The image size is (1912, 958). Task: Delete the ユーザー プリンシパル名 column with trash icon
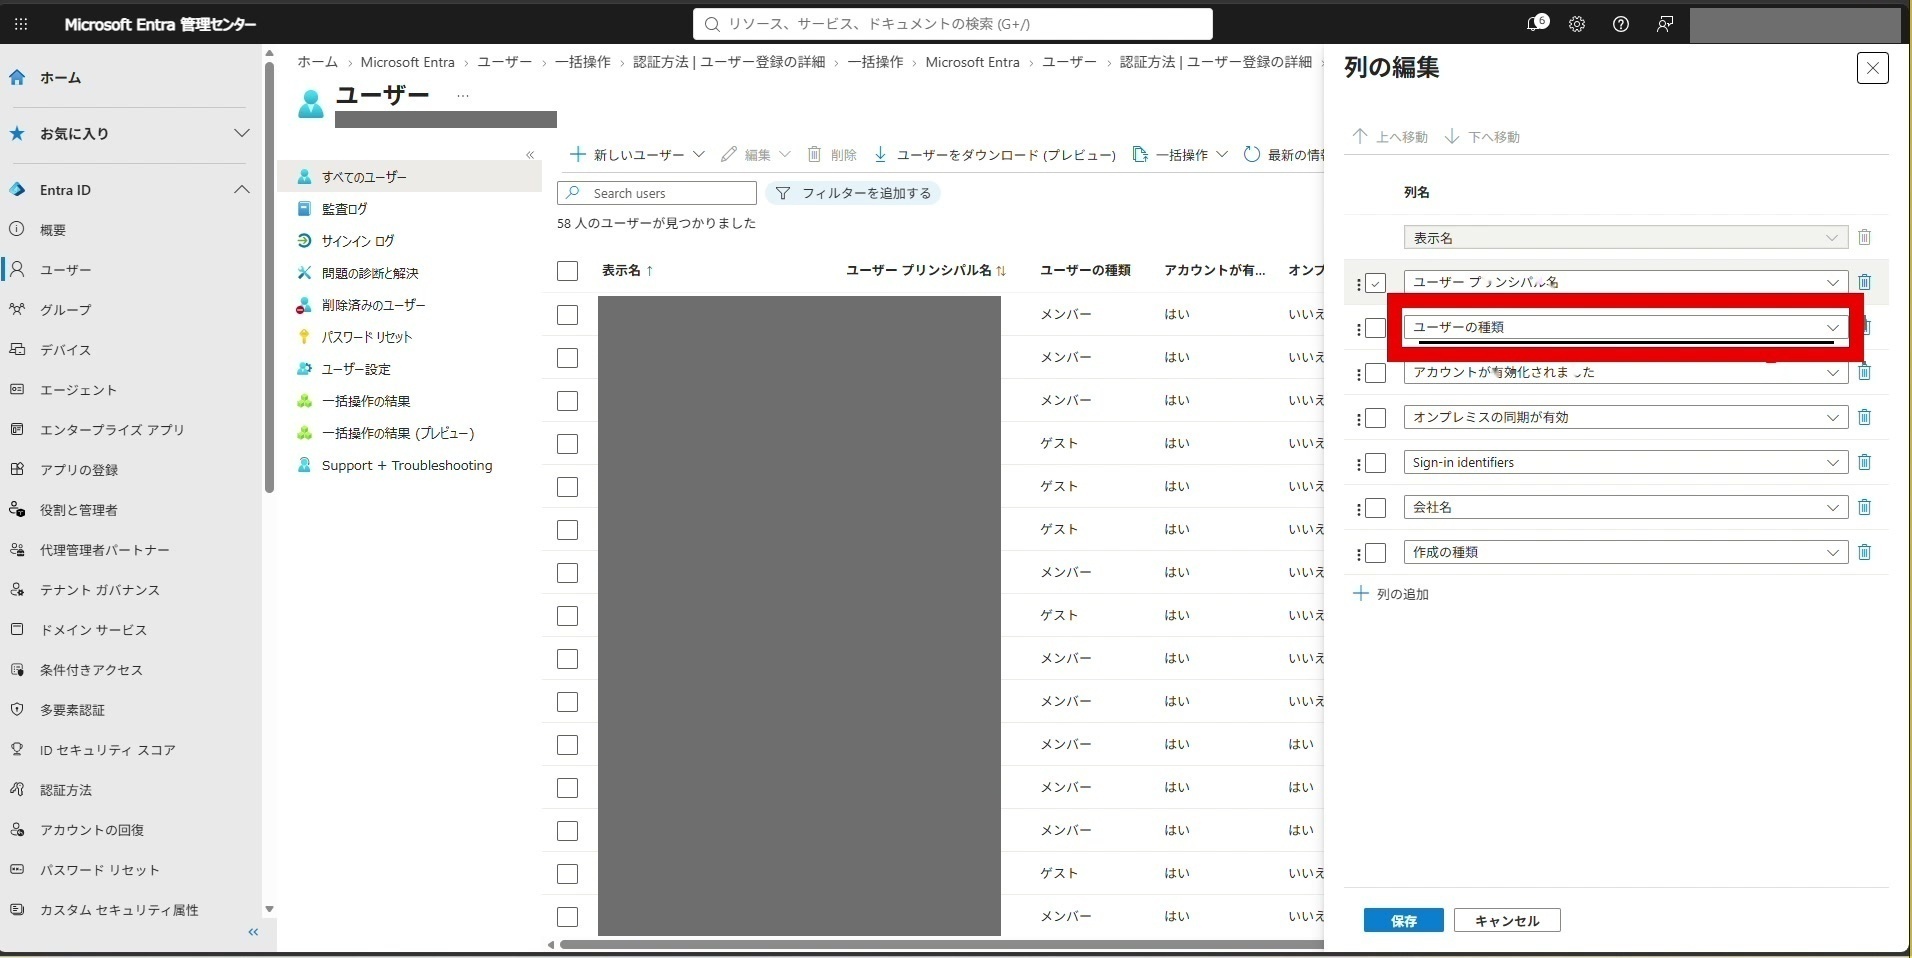coord(1864,282)
